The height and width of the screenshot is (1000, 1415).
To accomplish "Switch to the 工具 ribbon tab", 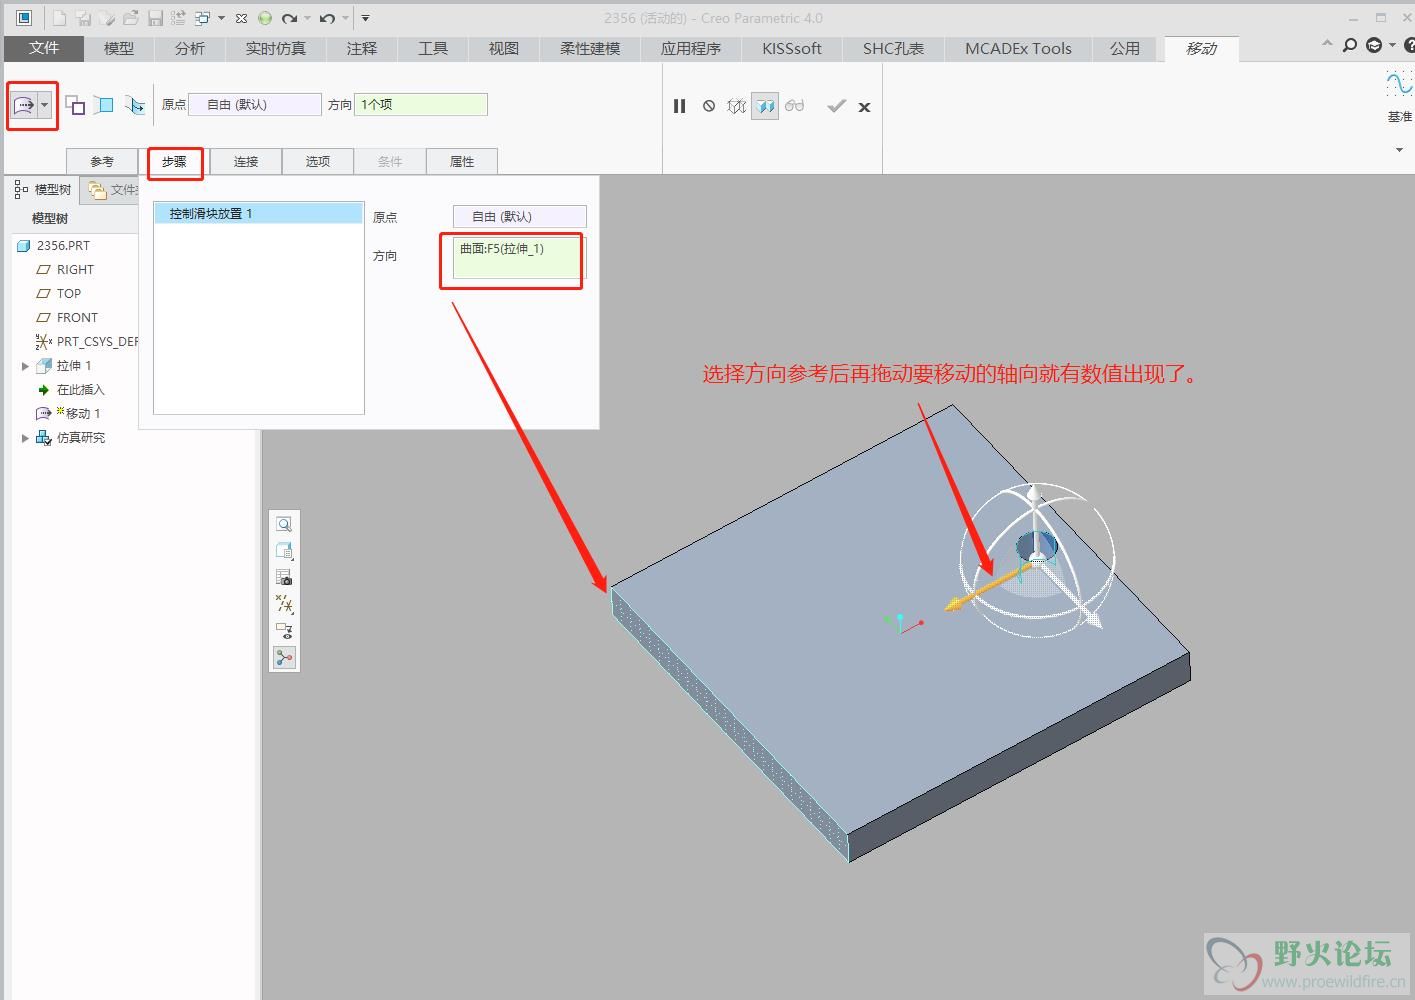I will (433, 48).
